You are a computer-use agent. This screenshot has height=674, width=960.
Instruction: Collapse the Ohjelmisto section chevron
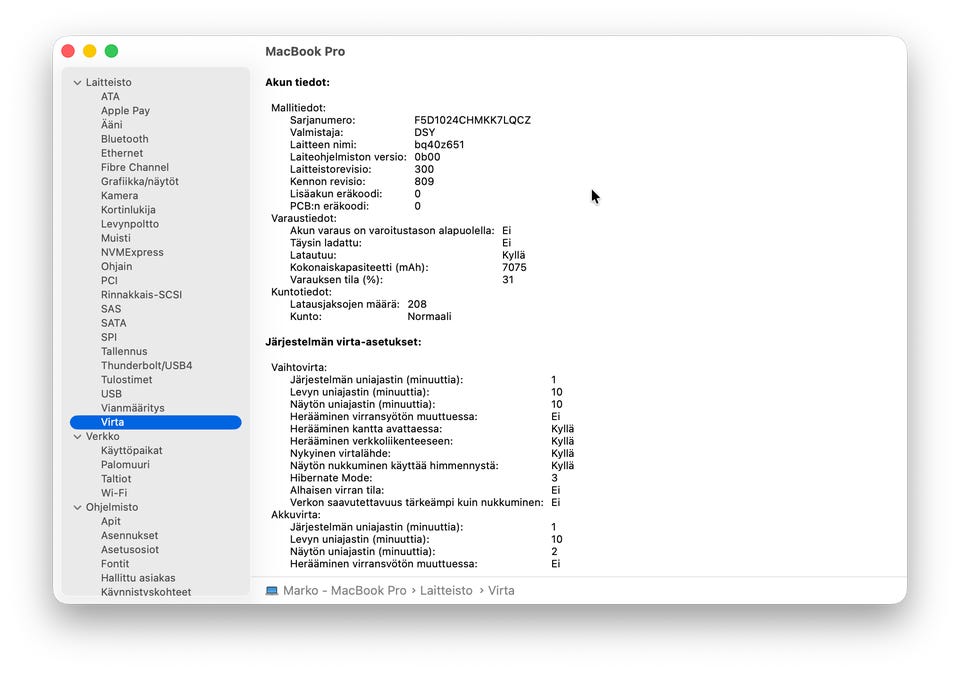coord(78,507)
